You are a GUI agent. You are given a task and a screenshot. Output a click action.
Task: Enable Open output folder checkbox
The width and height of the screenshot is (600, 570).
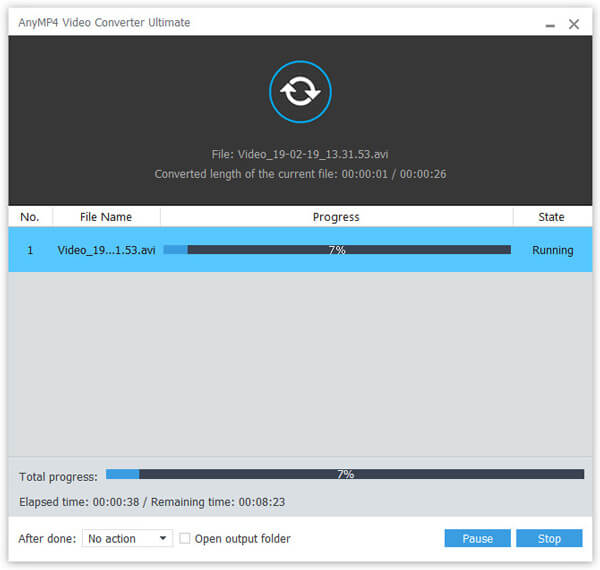[185, 538]
